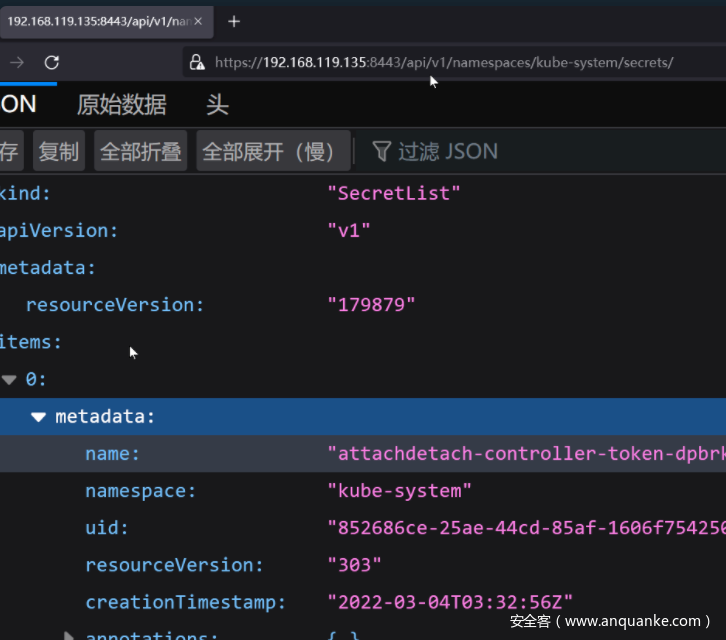Reload the current page
Viewport: 726px width, 640px height.
[x=52, y=62]
